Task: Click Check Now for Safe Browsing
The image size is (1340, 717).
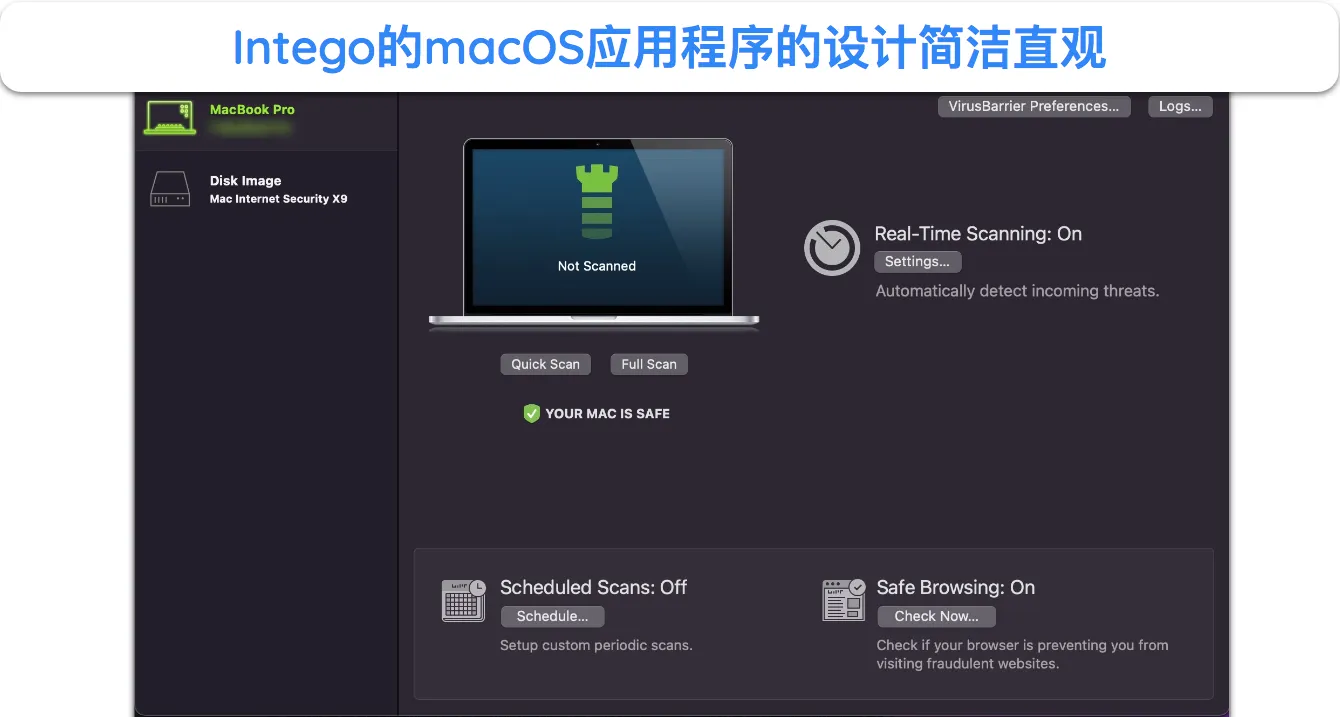Action: 936,616
